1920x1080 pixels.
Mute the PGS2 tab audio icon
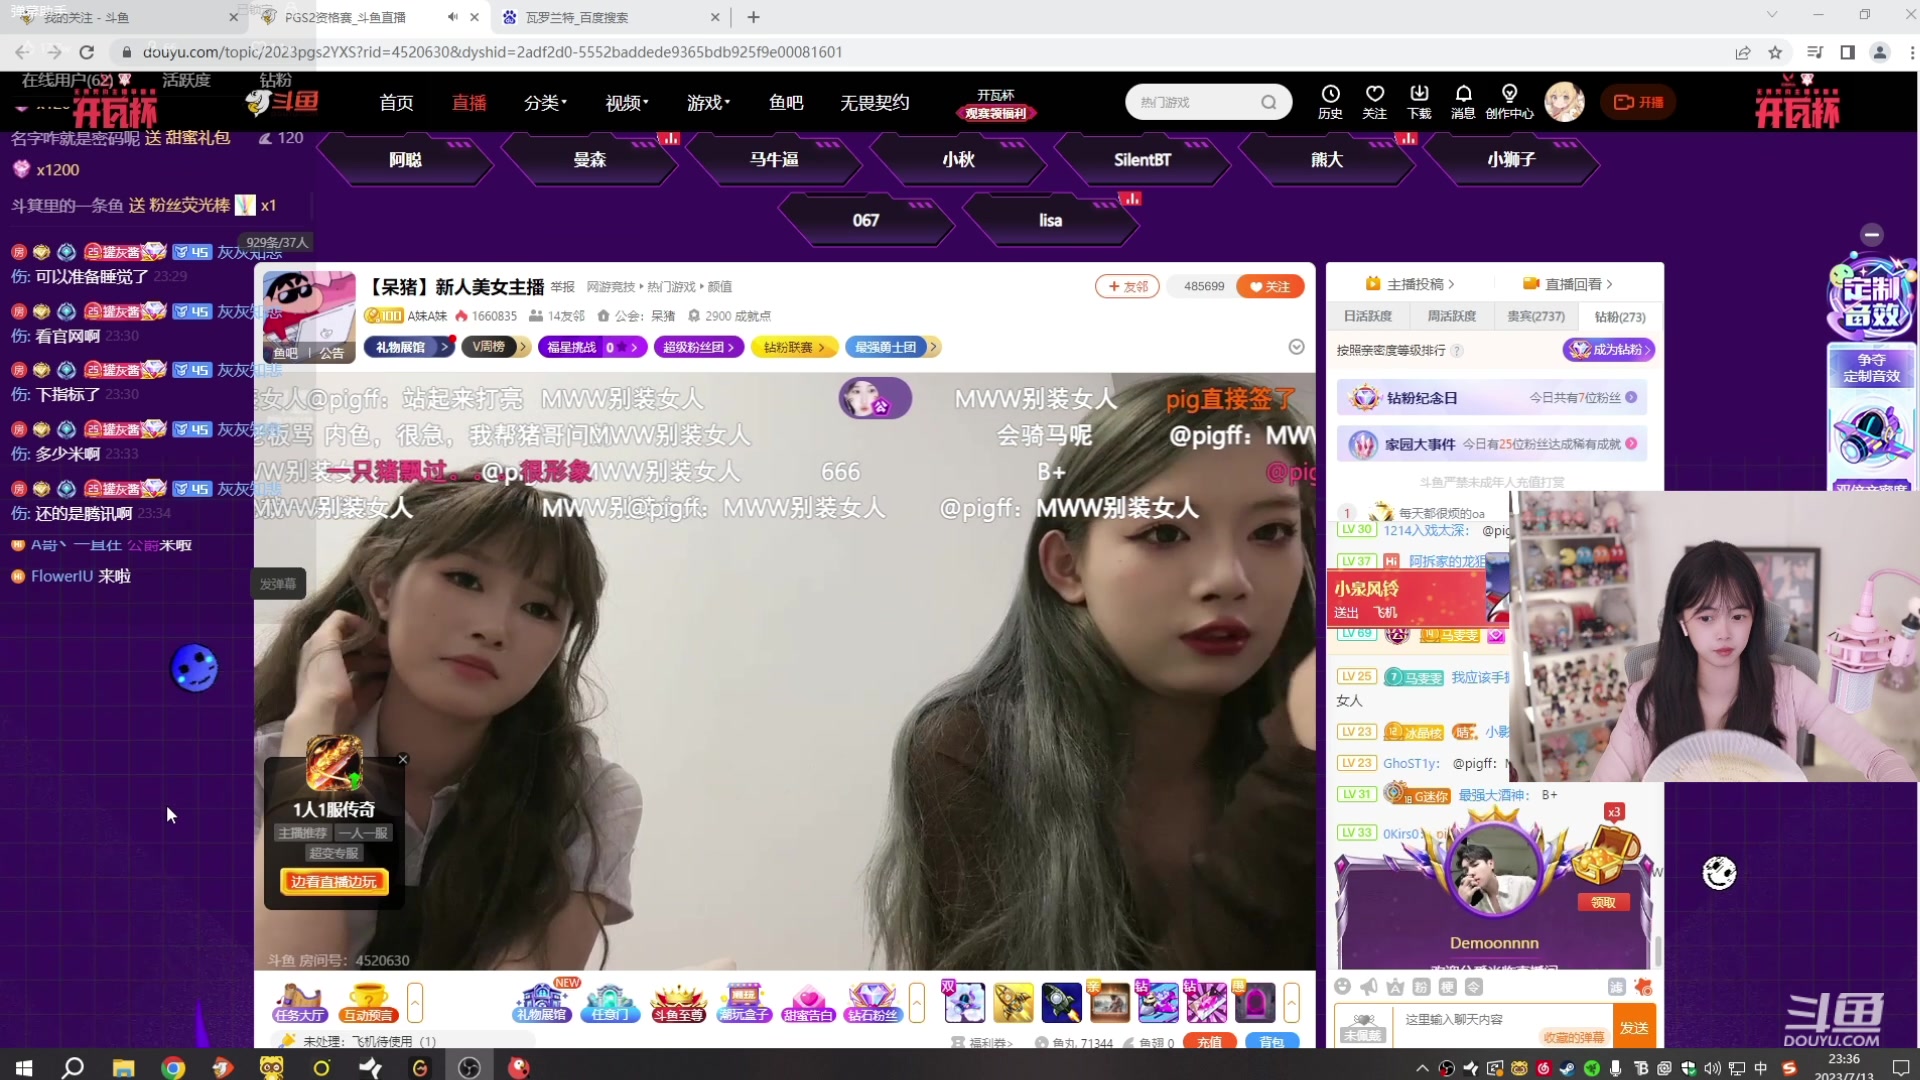tap(452, 17)
